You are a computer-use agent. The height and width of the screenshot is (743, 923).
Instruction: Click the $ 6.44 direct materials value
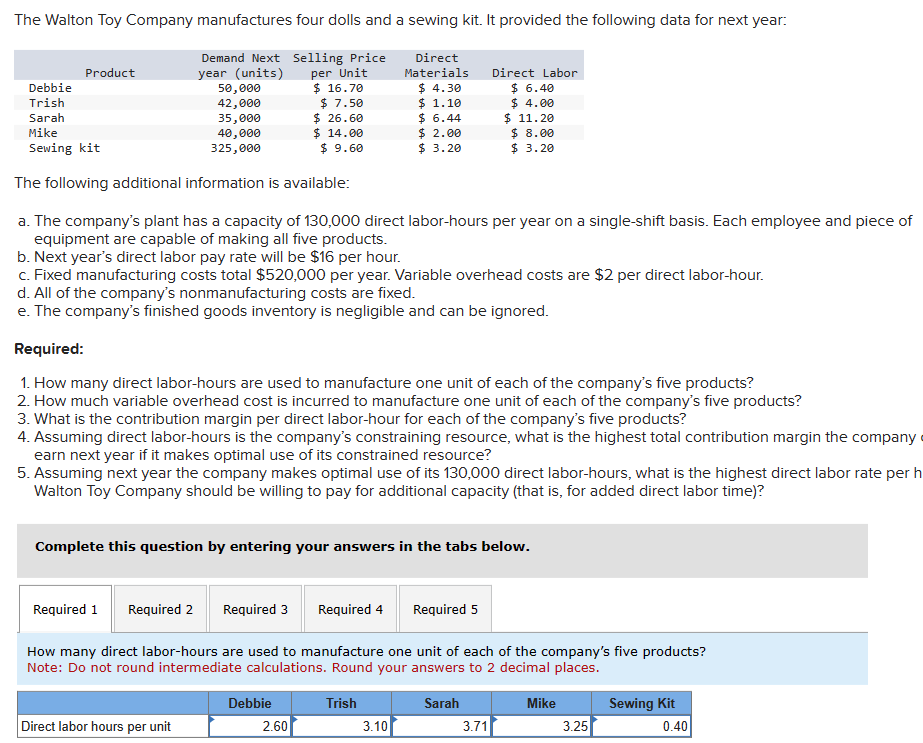[440, 118]
